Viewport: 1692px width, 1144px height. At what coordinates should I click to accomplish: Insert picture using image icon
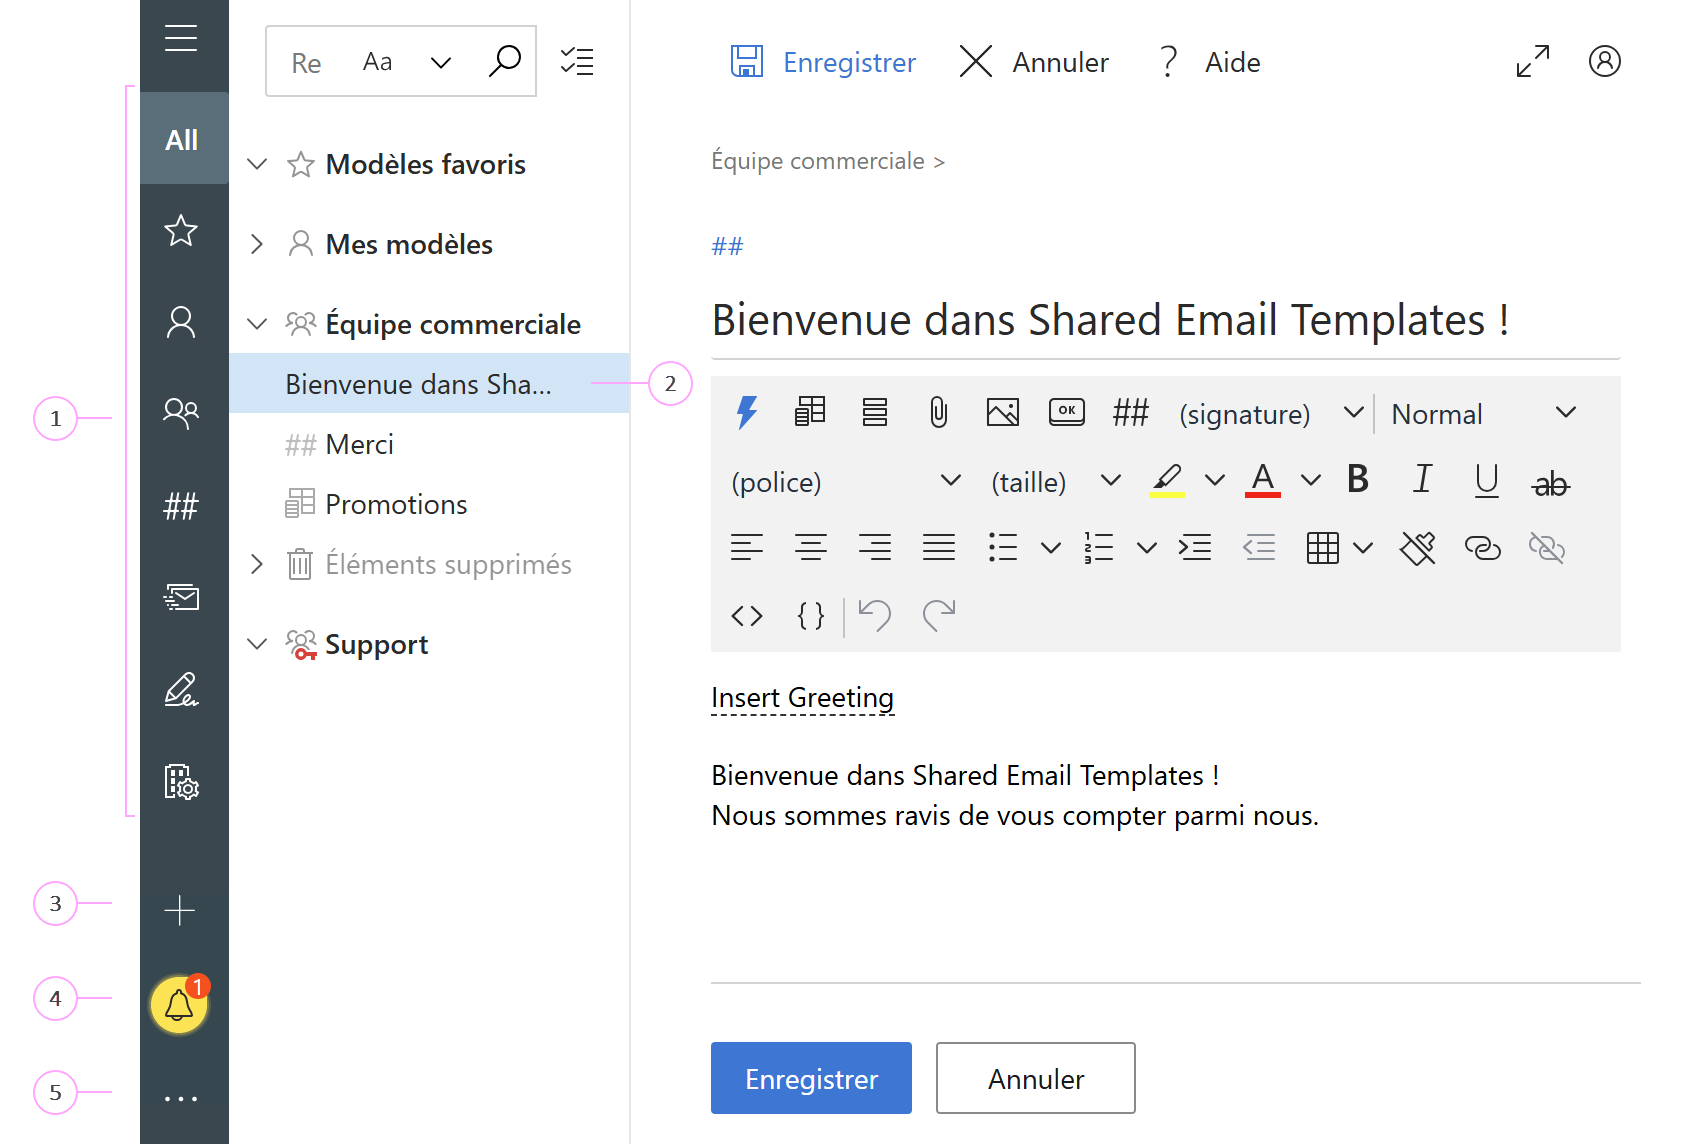pyautogui.click(x=1002, y=412)
